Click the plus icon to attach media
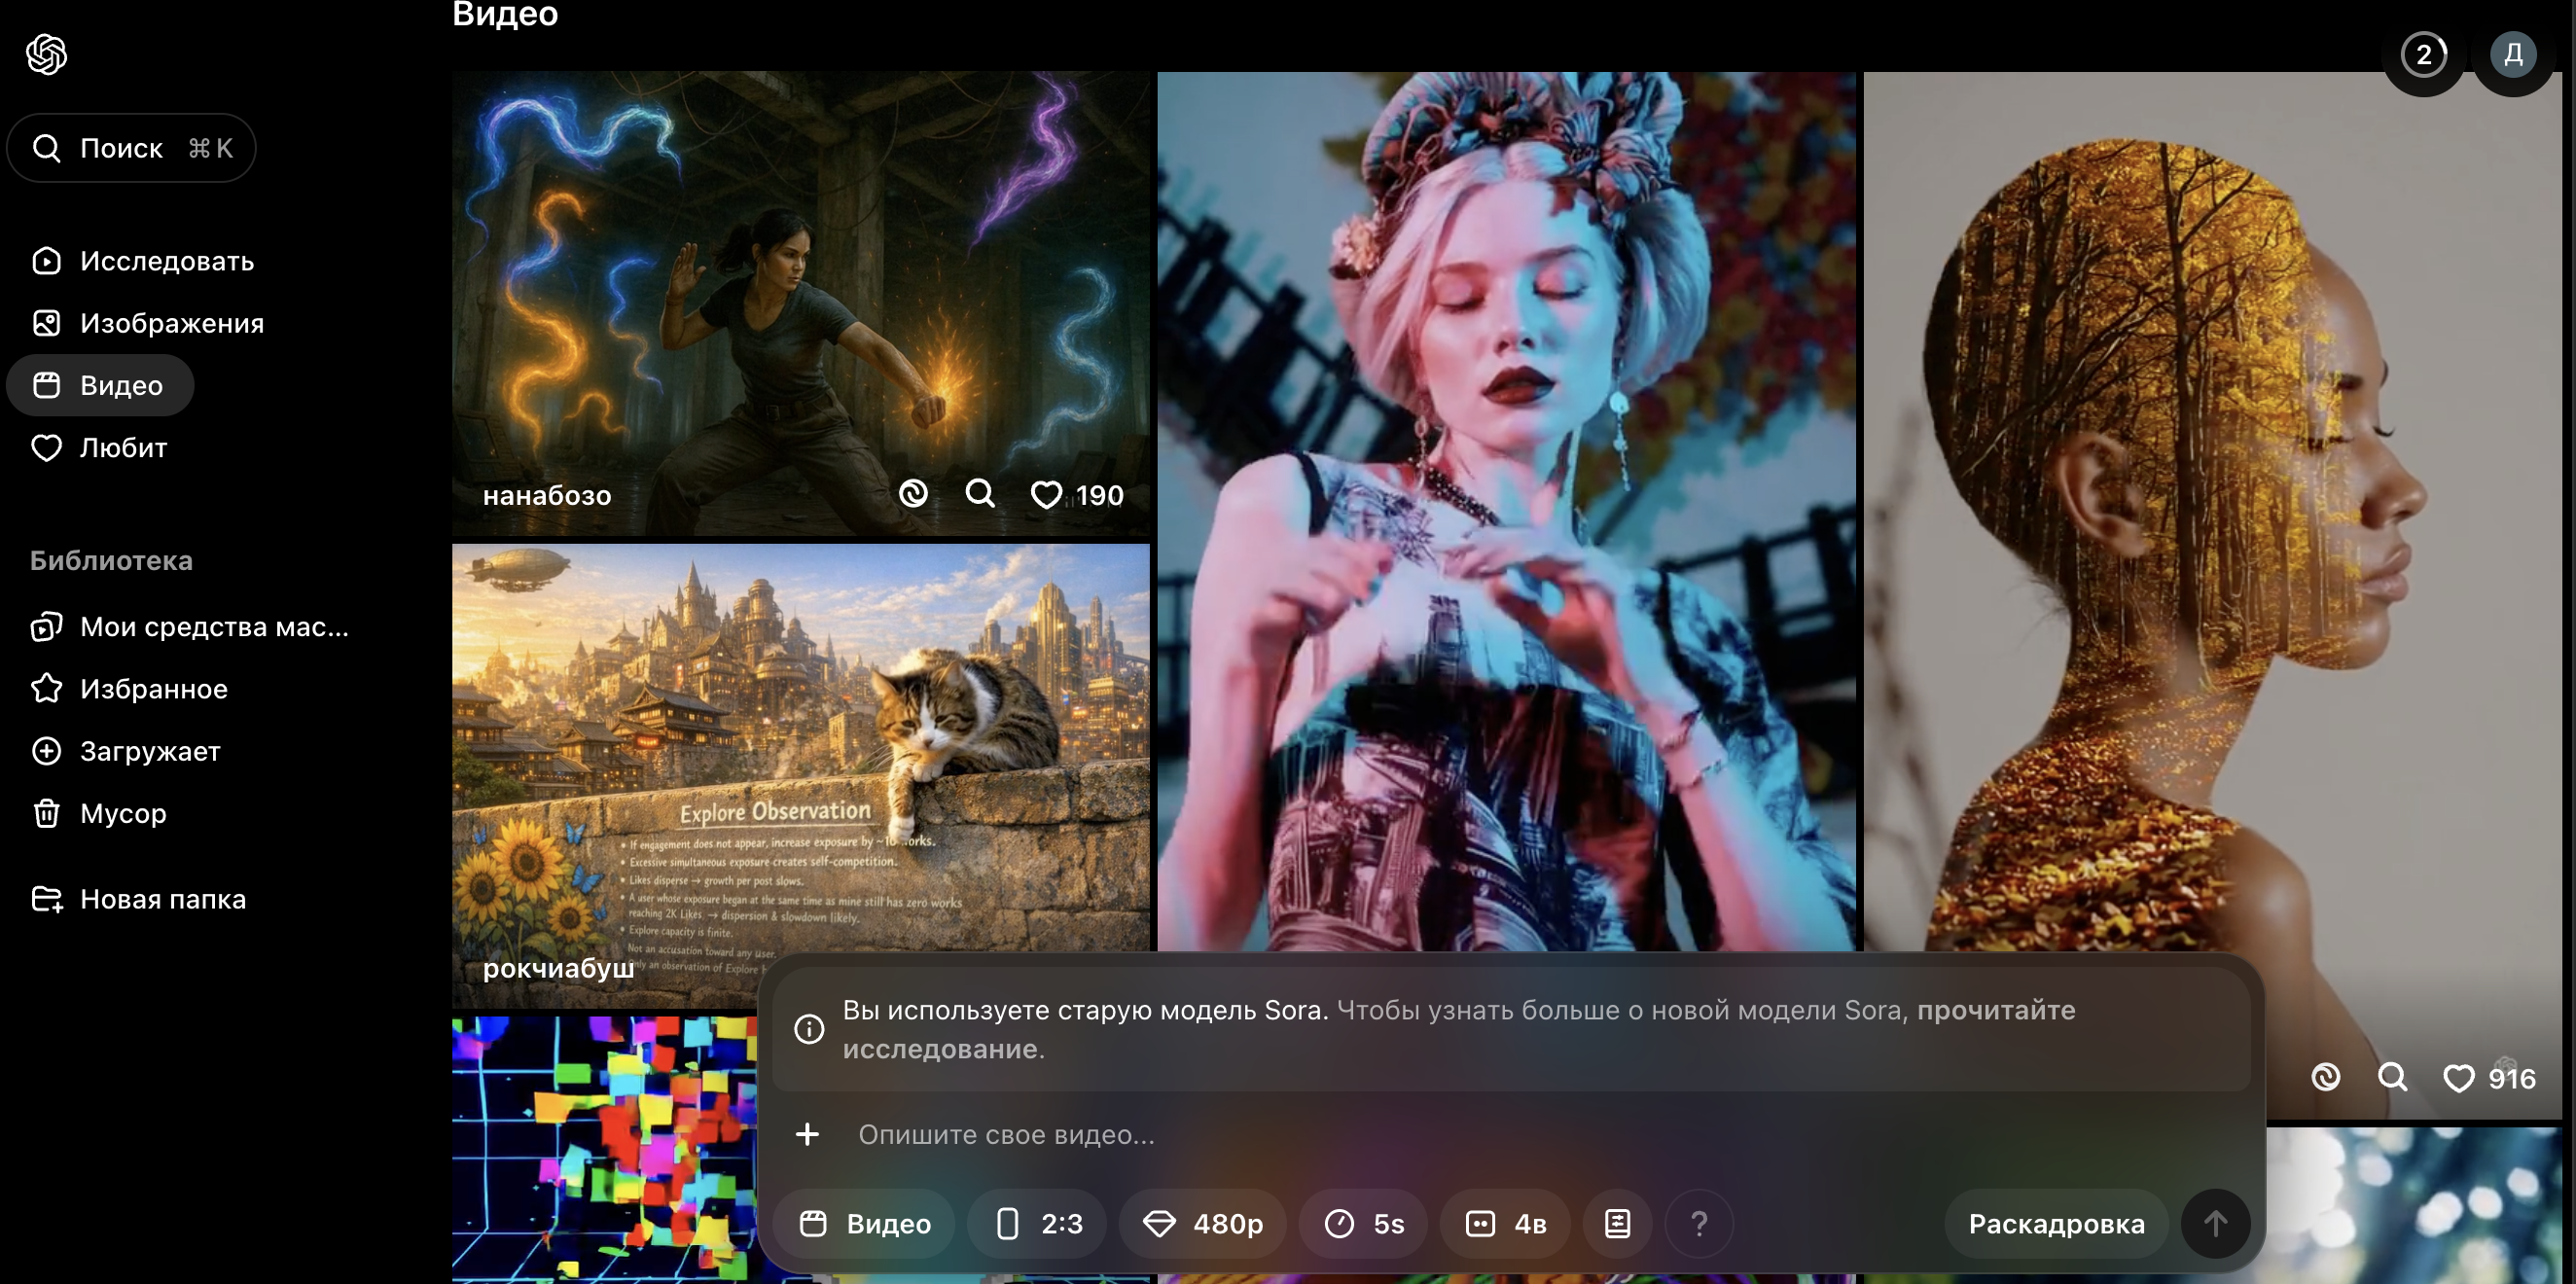 807,1134
